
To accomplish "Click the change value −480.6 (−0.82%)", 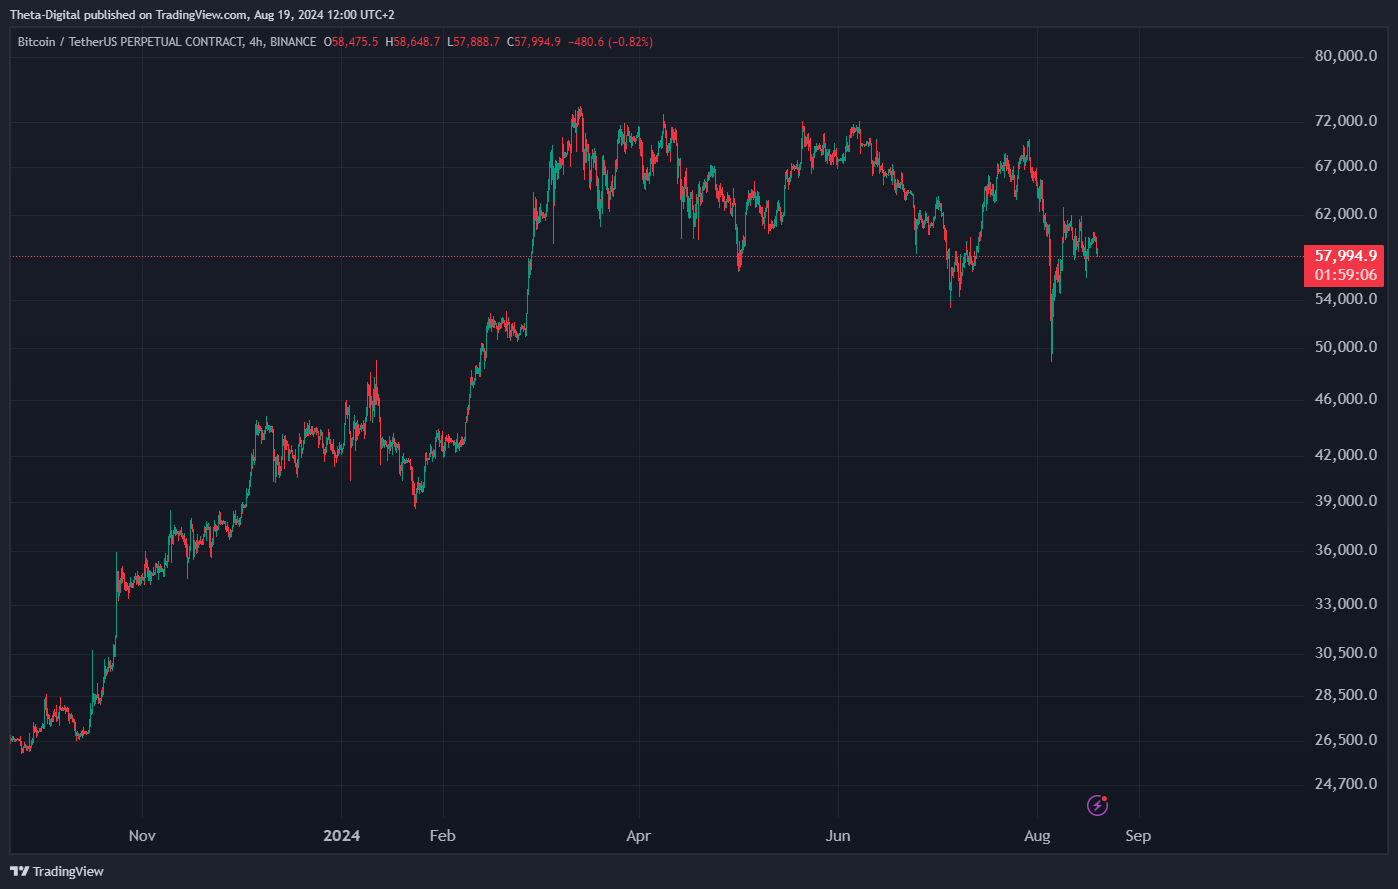I will 610,42.
